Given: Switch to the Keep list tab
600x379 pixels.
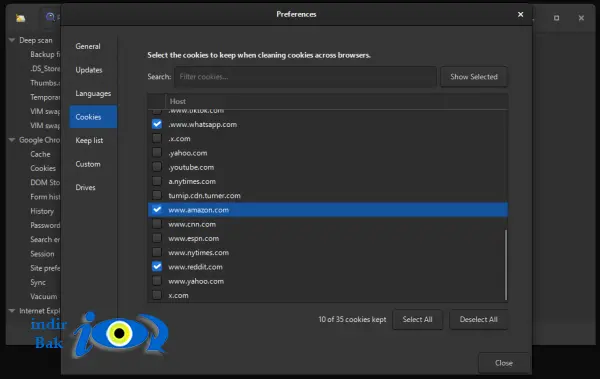Looking at the screenshot, I should 89,140.
